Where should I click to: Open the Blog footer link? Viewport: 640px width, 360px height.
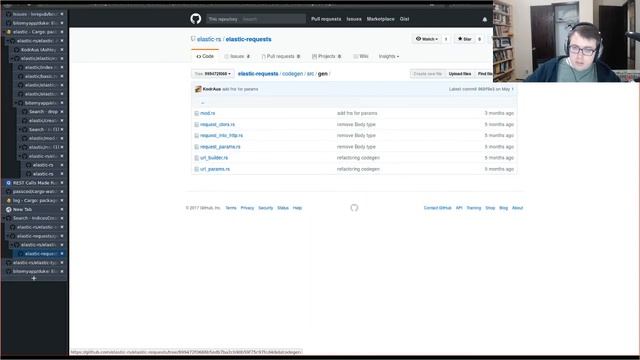pos(503,208)
